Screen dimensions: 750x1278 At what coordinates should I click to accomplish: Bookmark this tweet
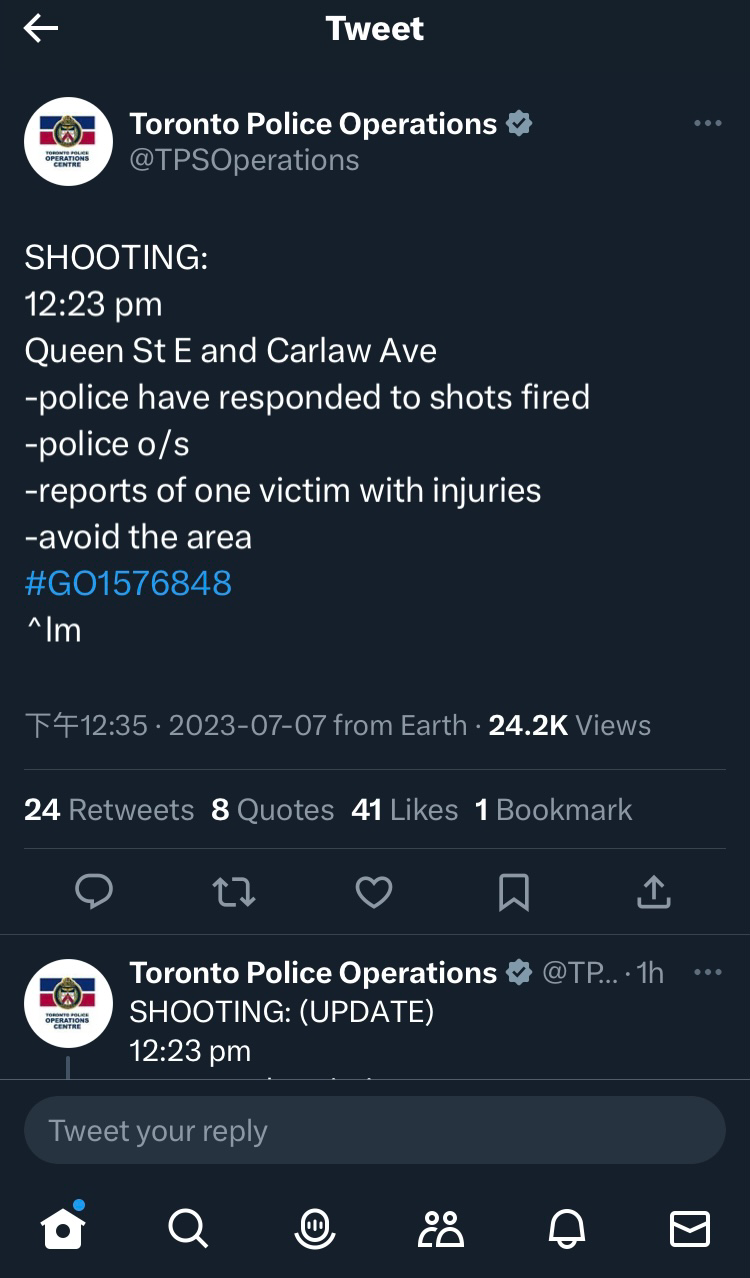pyautogui.click(x=514, y=891)
